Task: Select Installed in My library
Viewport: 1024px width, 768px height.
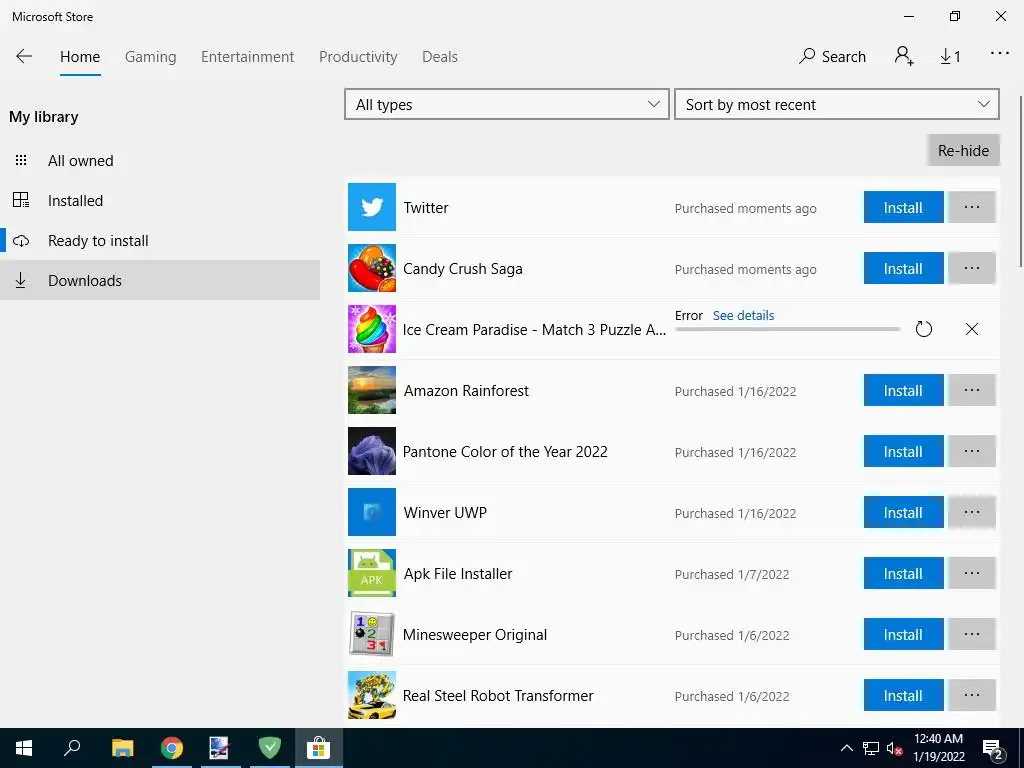Action: (x=160, y=200)
